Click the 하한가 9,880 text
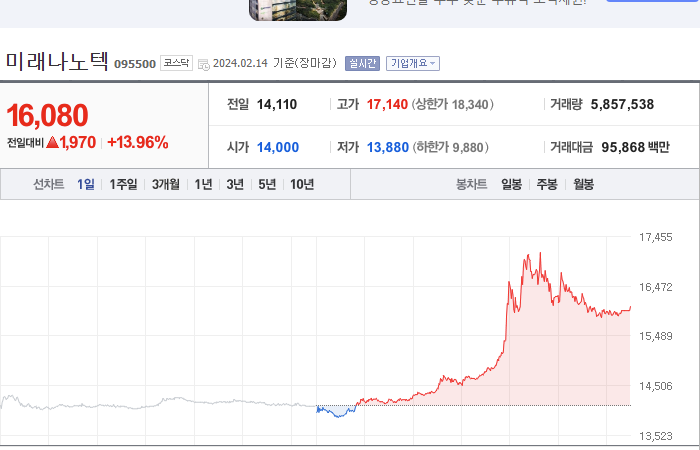700x450 pixels. click(x=450, y=147)
